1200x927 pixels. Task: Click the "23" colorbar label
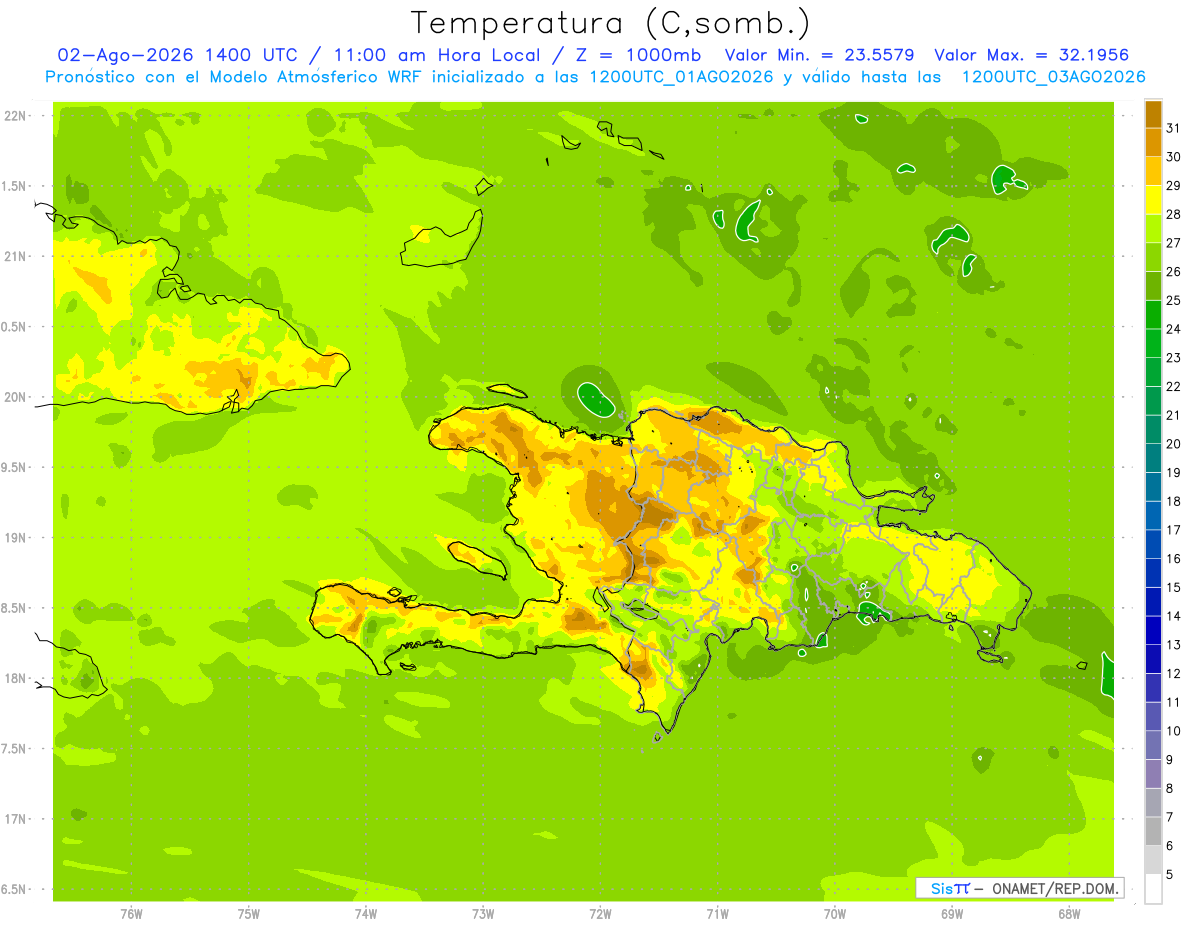pos(1174,357)
